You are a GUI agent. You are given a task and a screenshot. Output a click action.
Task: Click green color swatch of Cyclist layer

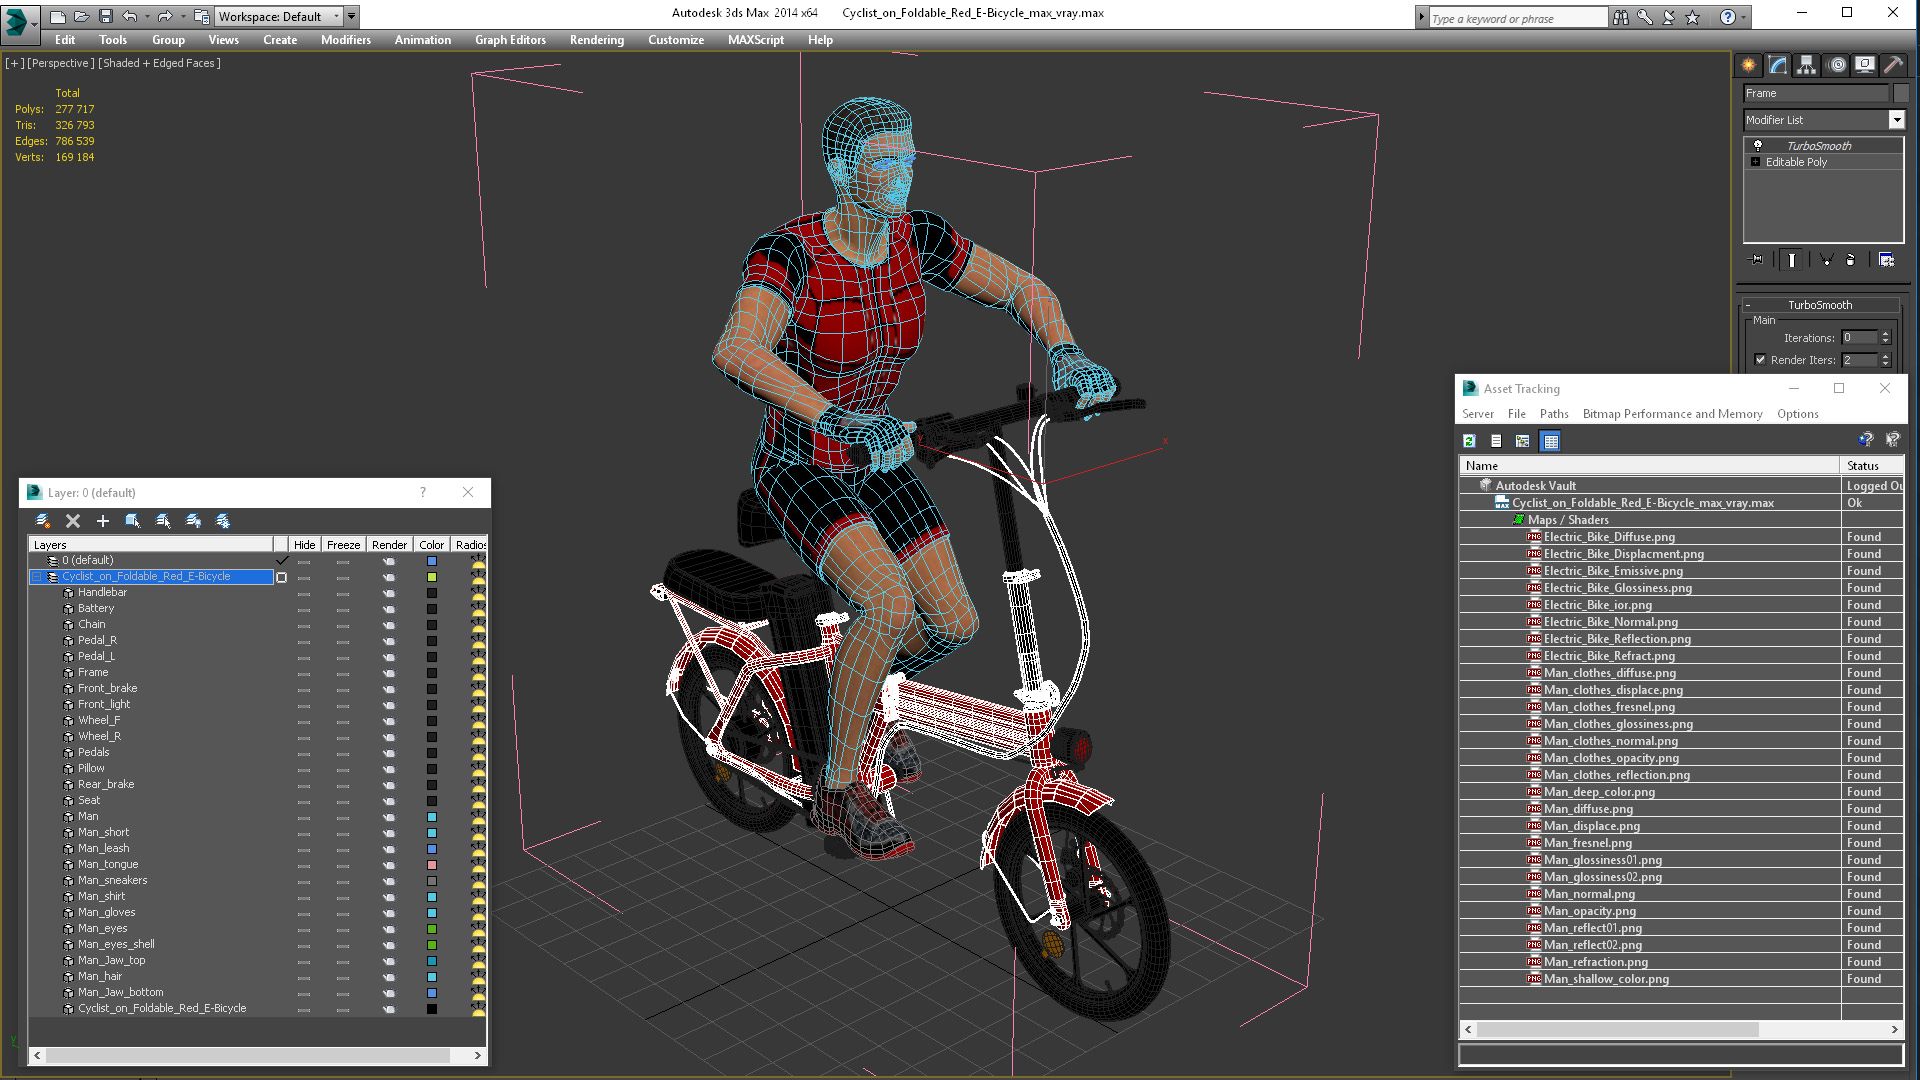(432, 577)
